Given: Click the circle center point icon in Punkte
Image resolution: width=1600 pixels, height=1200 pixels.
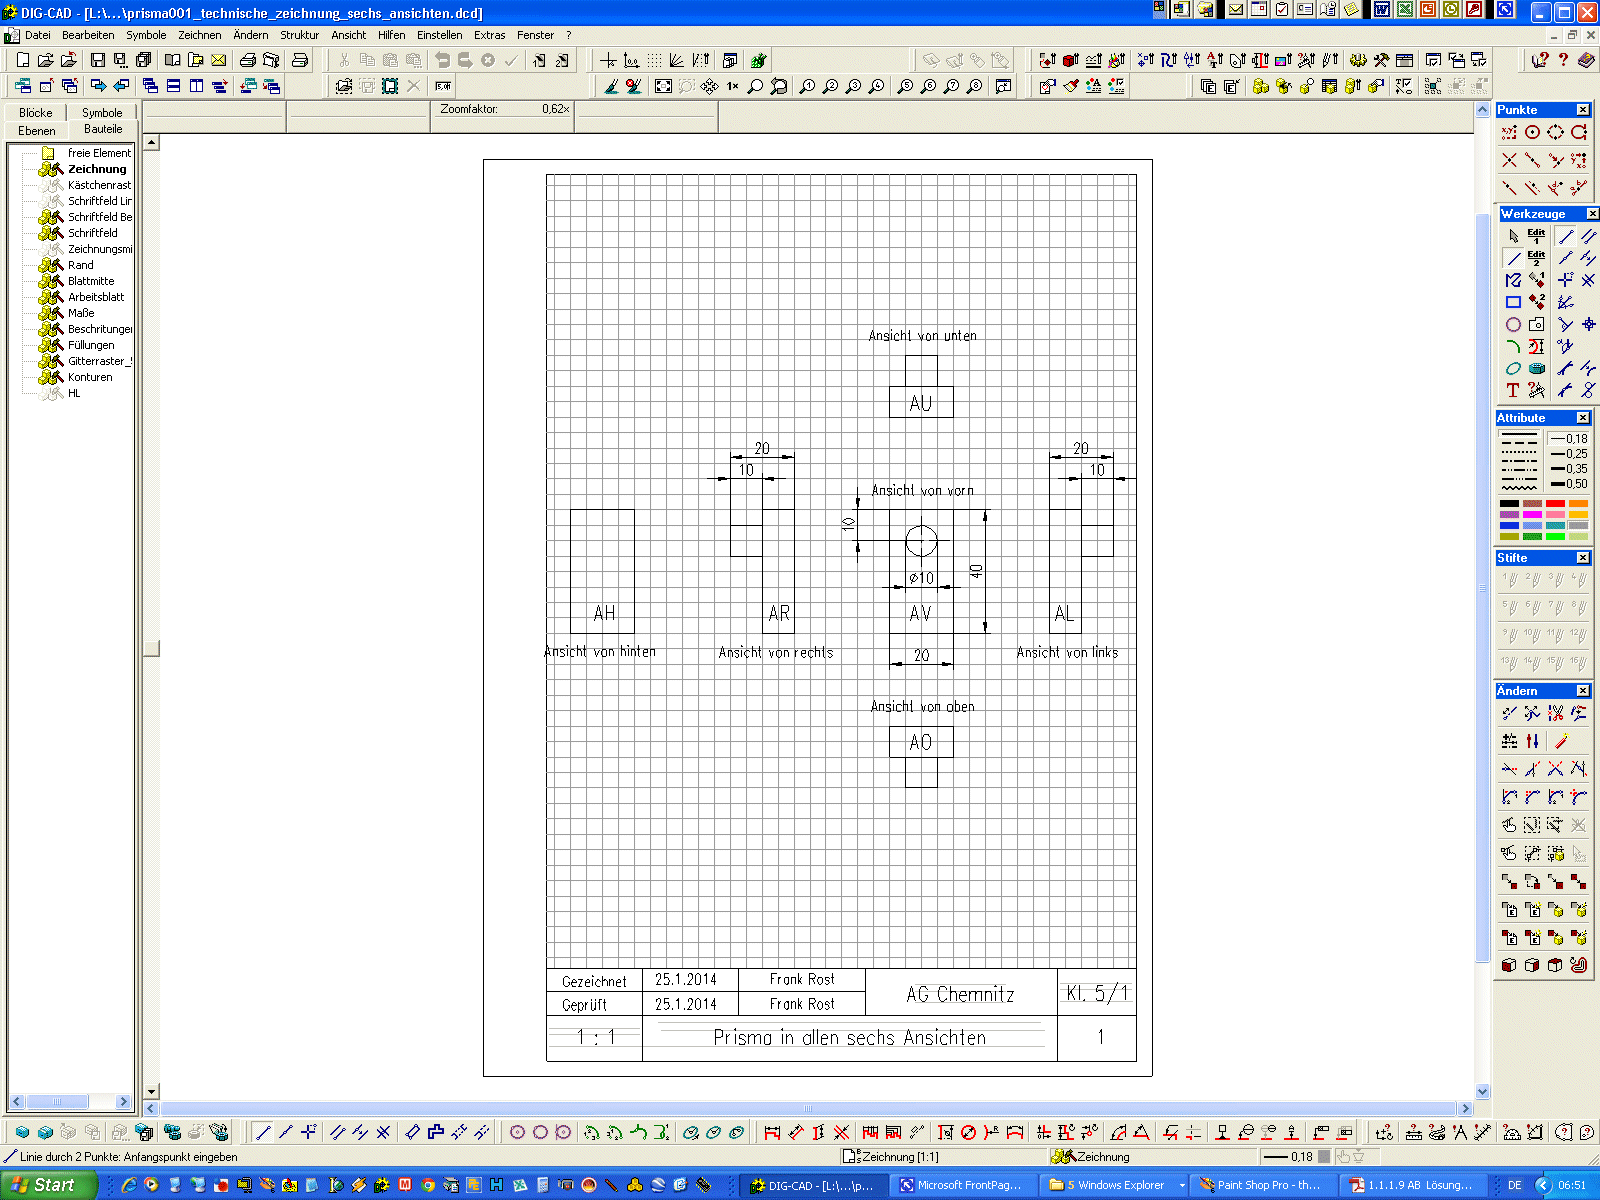Looking at the screenshot, I should click(x=1532, y=132).
